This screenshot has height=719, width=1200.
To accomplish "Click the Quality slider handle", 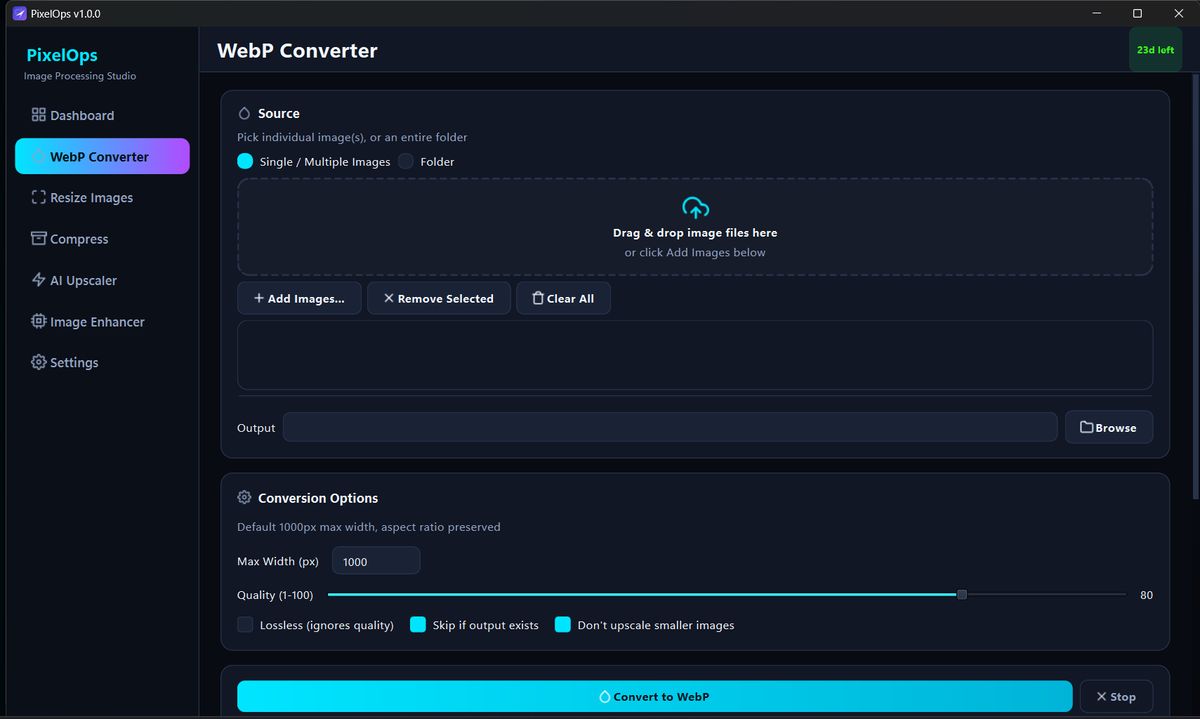I will (962, 594).
